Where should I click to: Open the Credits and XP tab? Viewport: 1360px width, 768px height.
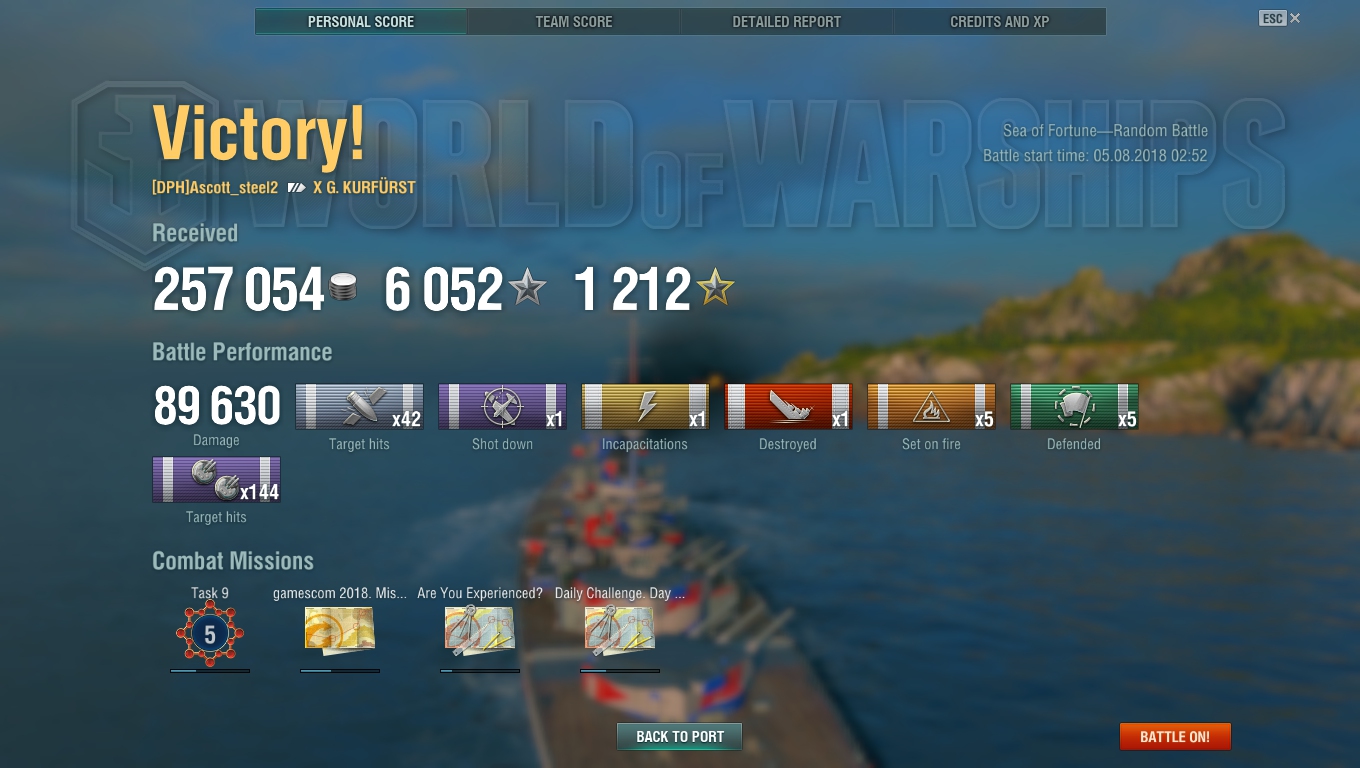999,21
